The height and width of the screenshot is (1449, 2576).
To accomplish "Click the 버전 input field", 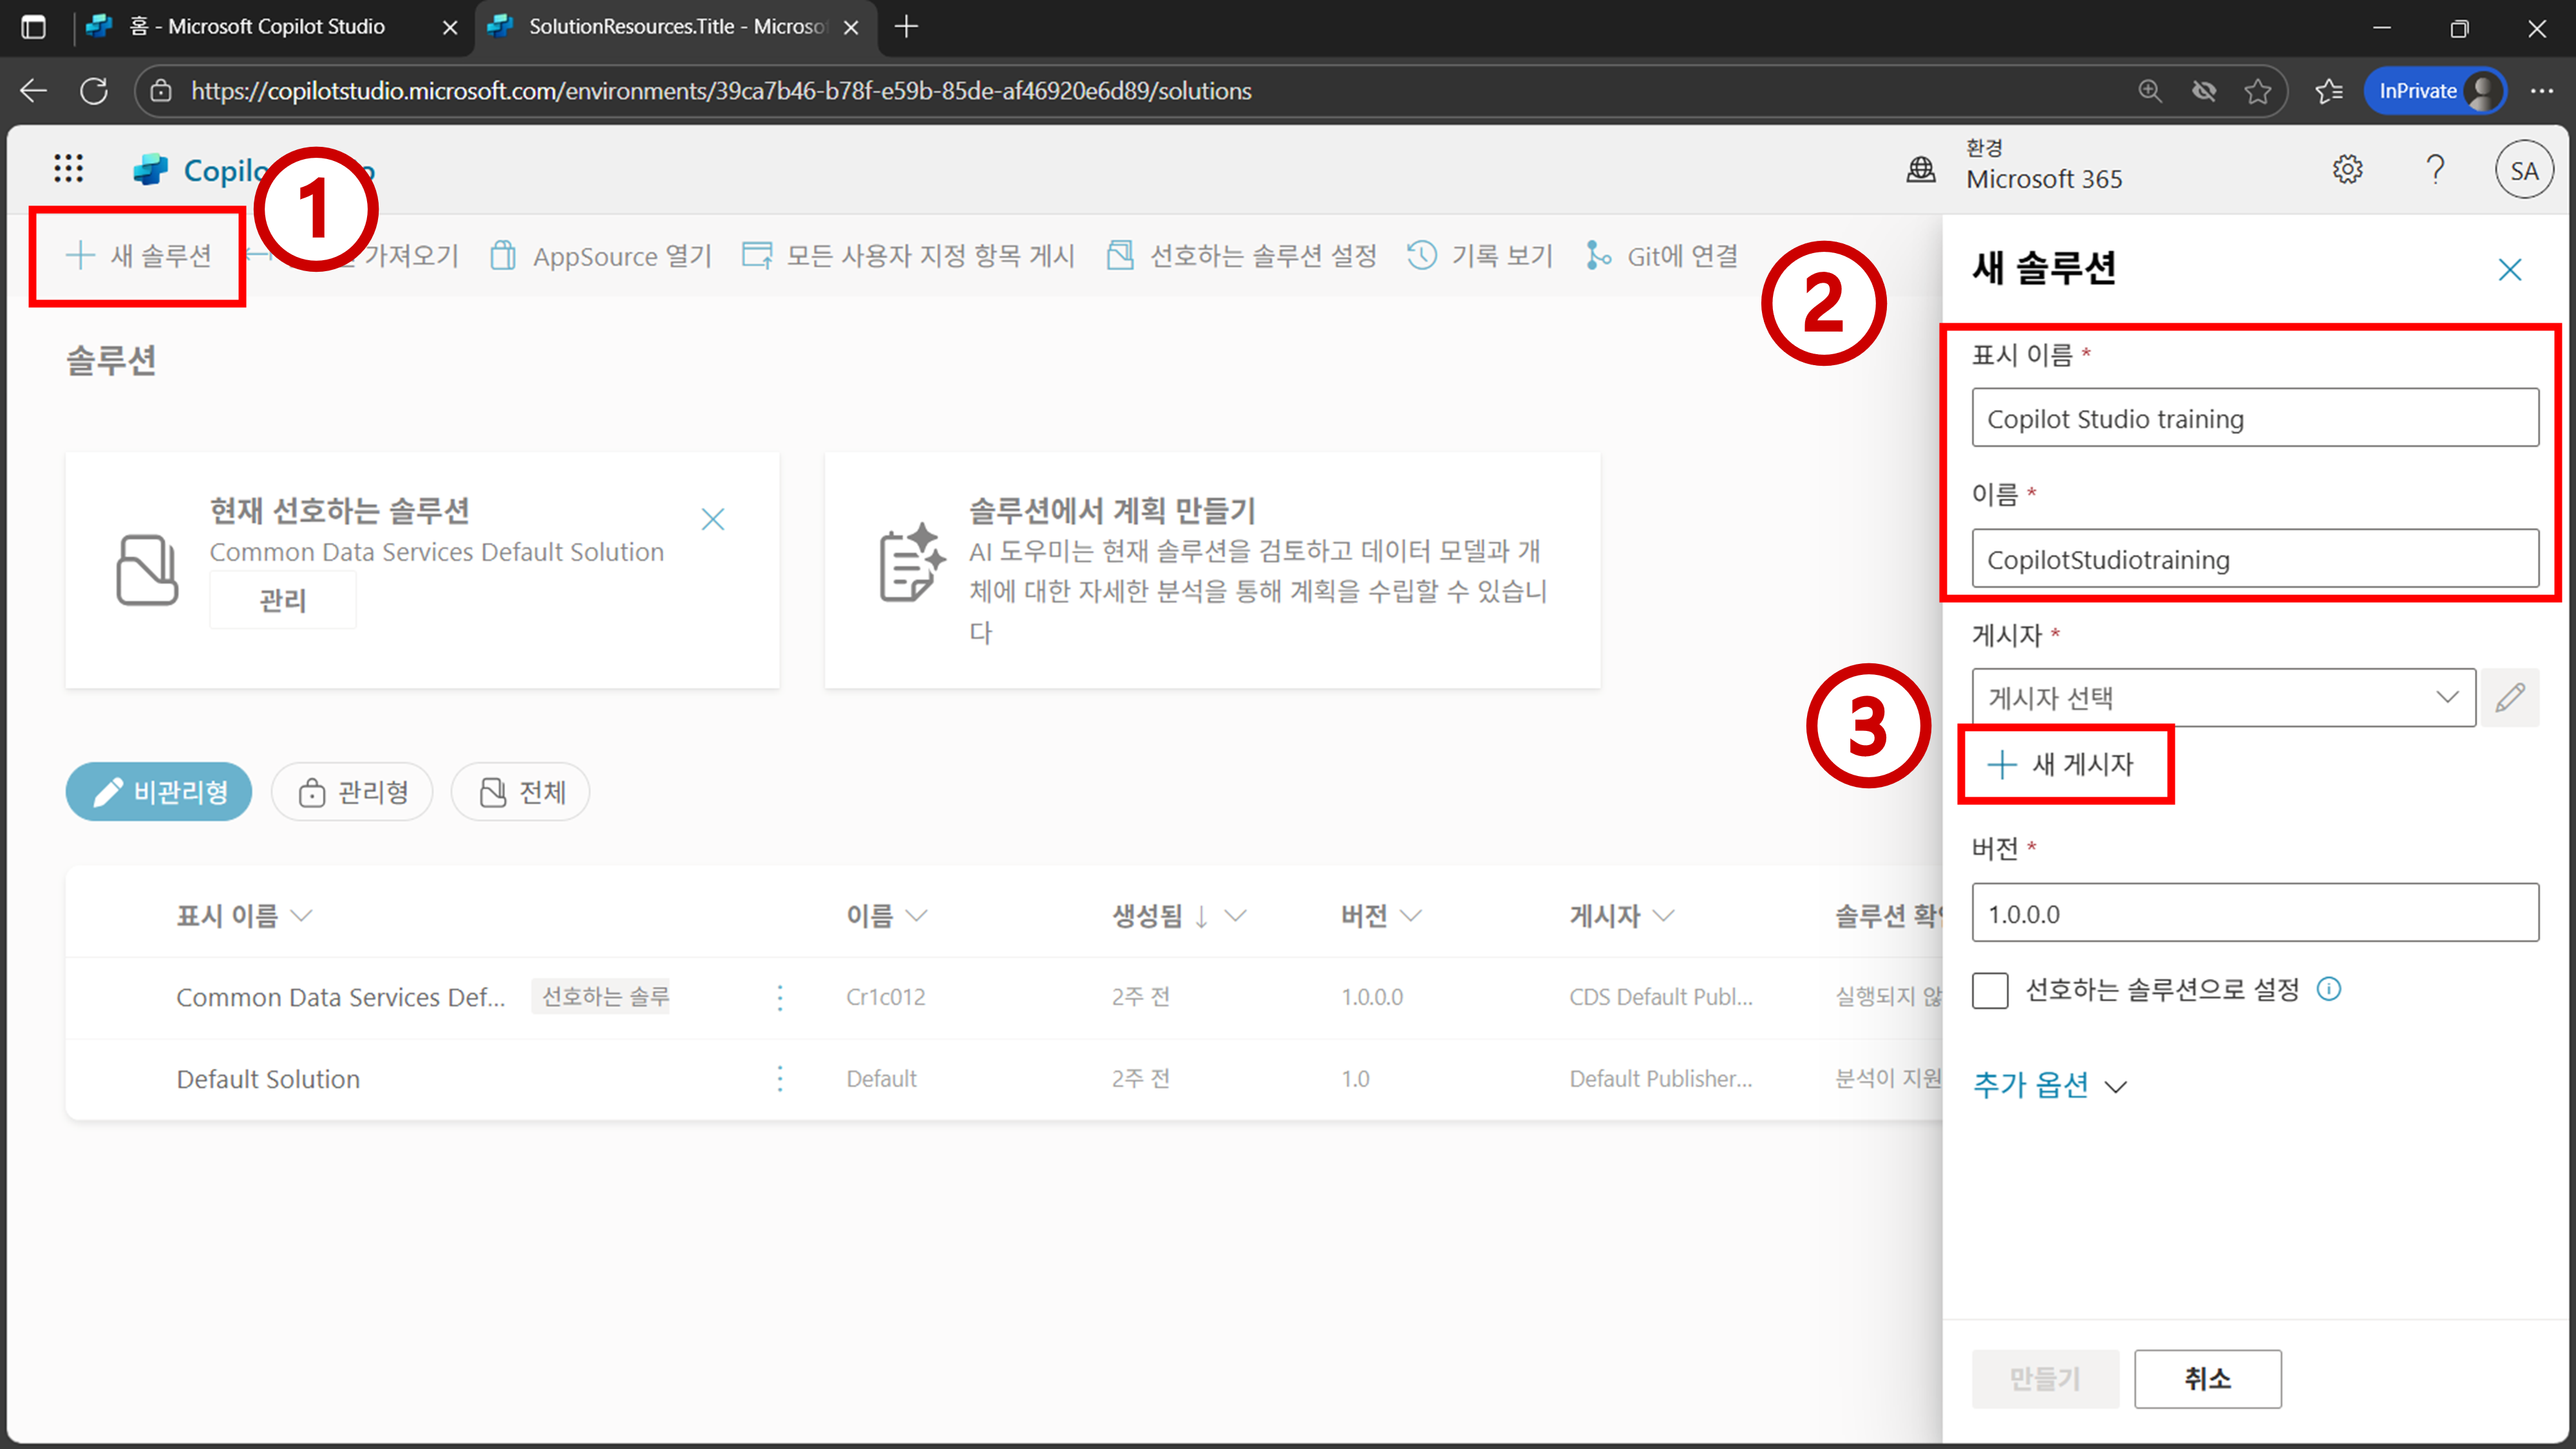I will pyautogui.click(x=2254, y=913).
